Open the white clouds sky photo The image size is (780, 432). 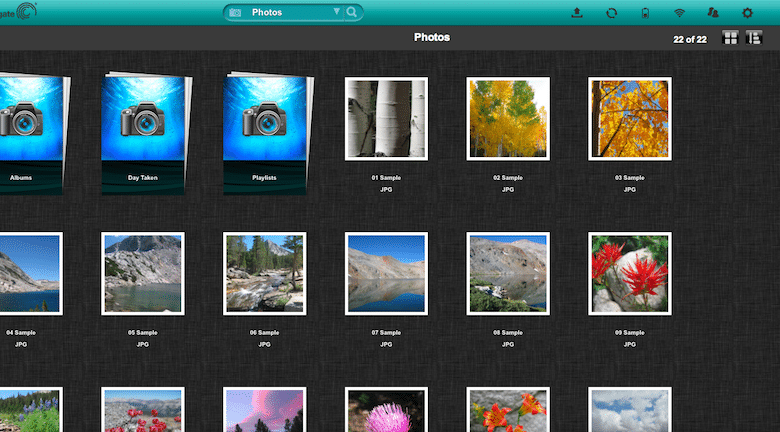[x=630, y=410]
